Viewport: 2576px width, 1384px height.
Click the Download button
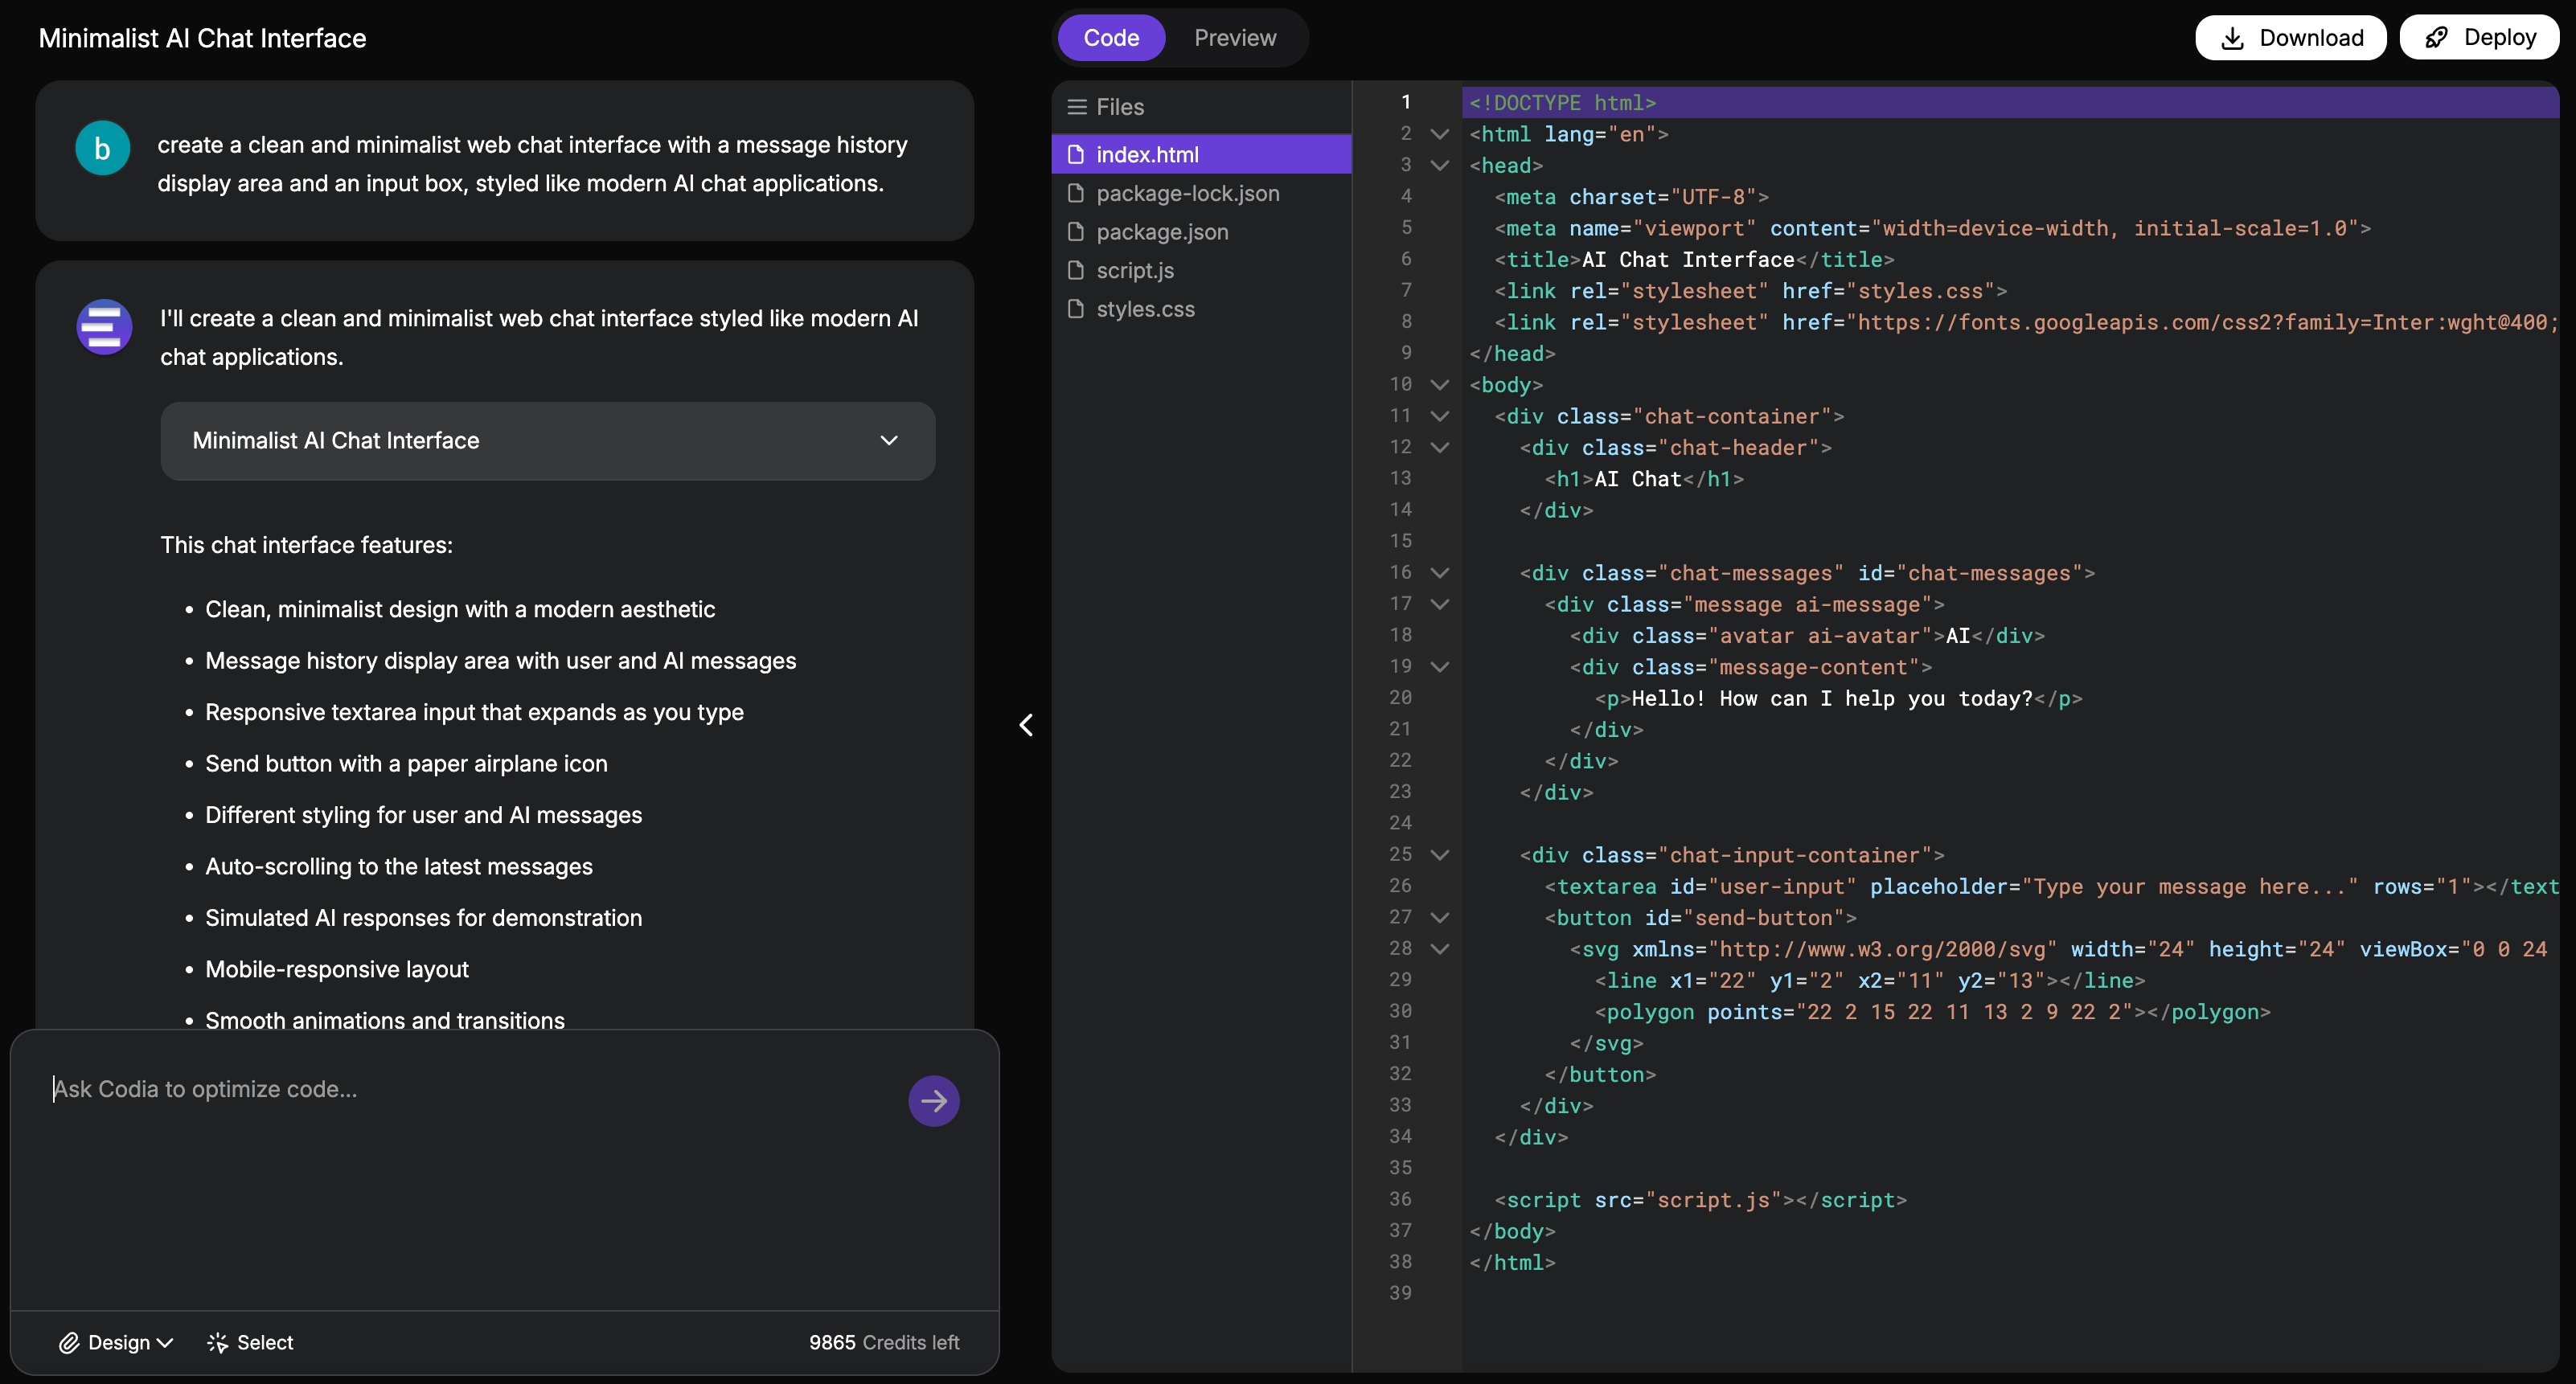[x=2290, y=37]
